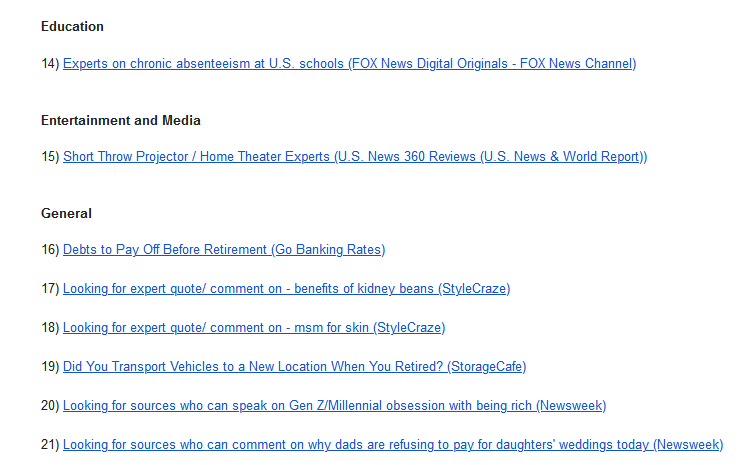Open the StorageCafe transport vehicles retired link
The width and height of the screenshot is (754, 465).
tap(295, 366)
